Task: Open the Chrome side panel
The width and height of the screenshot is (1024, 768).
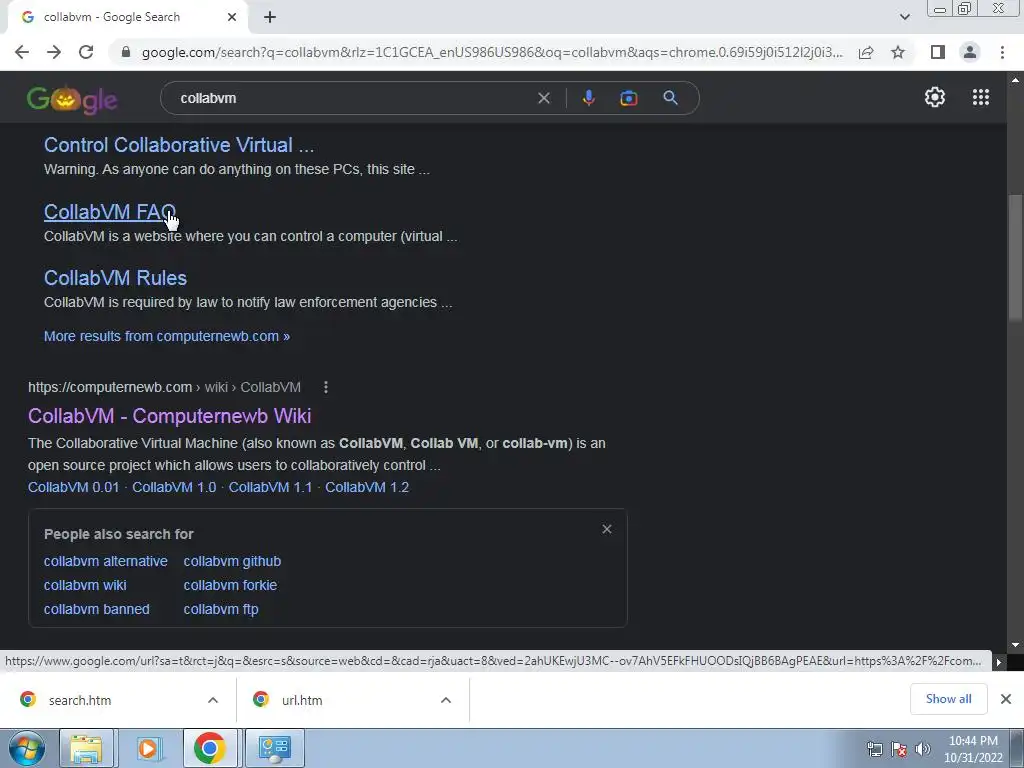Action: coord(938,52)
